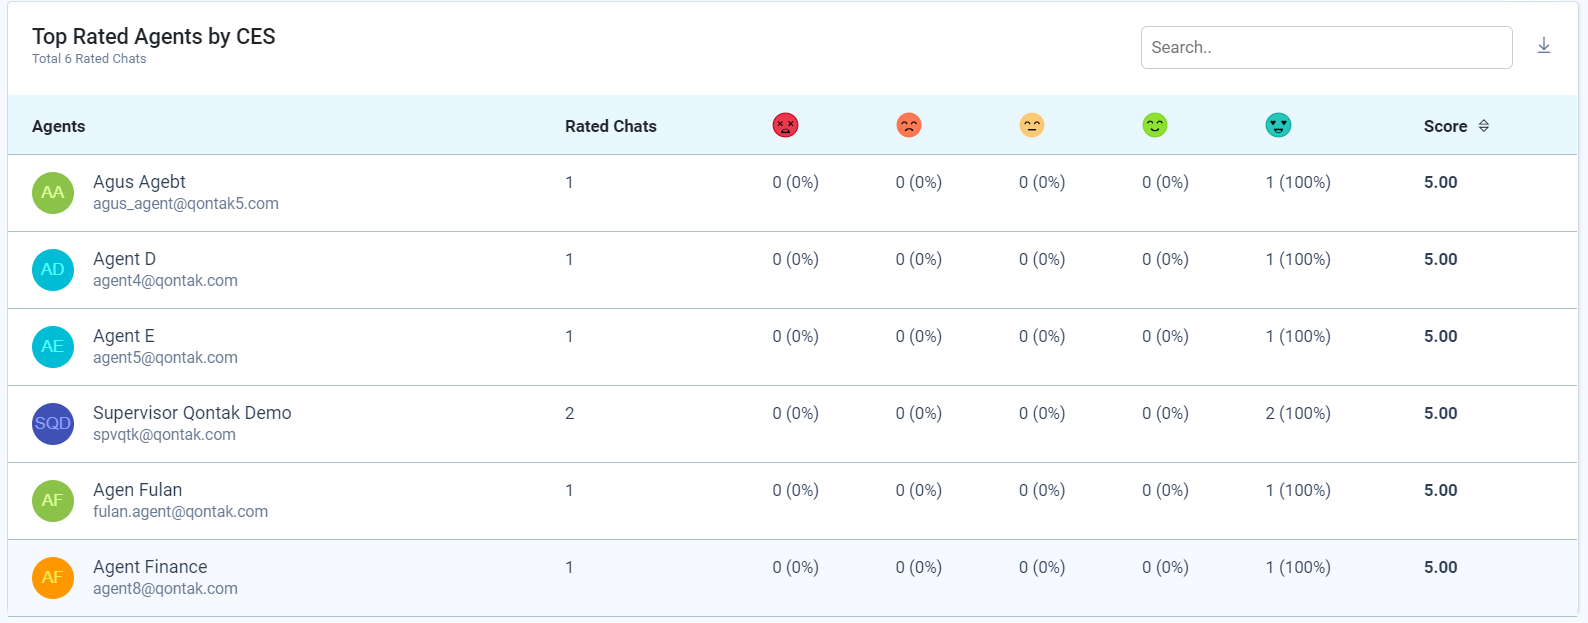Click email fulan.agent@qontak.com
Image resolution: width=1588 pixels, height=623 pixels.
180,512
